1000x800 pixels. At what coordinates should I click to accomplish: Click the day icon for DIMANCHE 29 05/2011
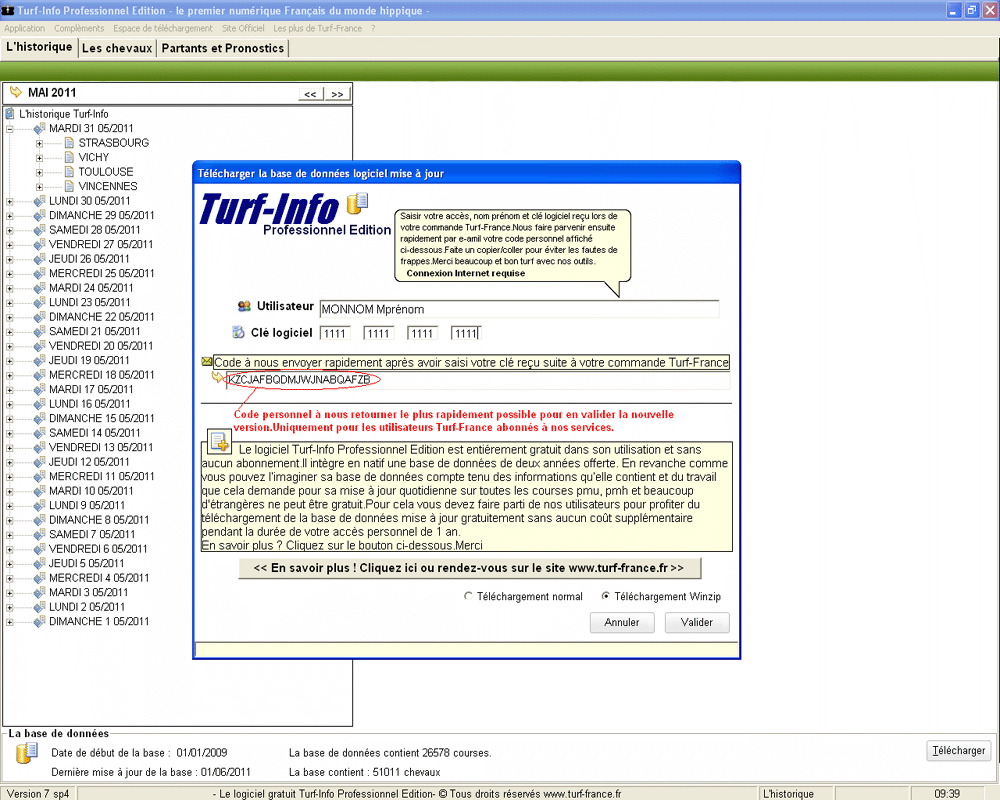pyautogui.click(x=40, y=216)
